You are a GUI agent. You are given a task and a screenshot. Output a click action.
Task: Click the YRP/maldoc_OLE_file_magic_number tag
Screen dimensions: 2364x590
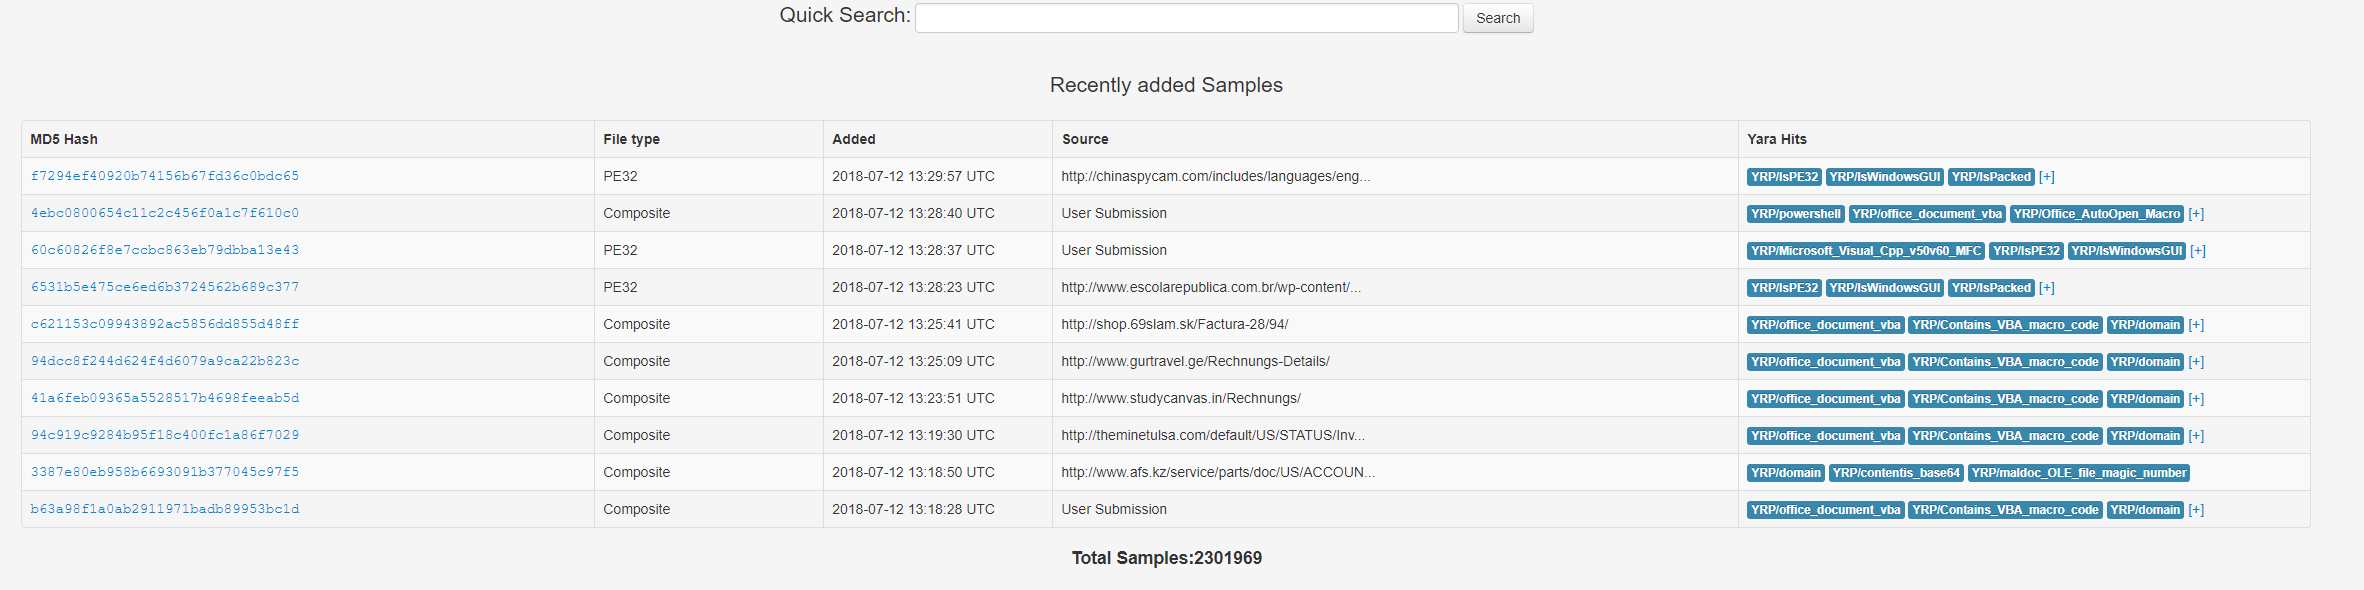[x=2078, y=473]
